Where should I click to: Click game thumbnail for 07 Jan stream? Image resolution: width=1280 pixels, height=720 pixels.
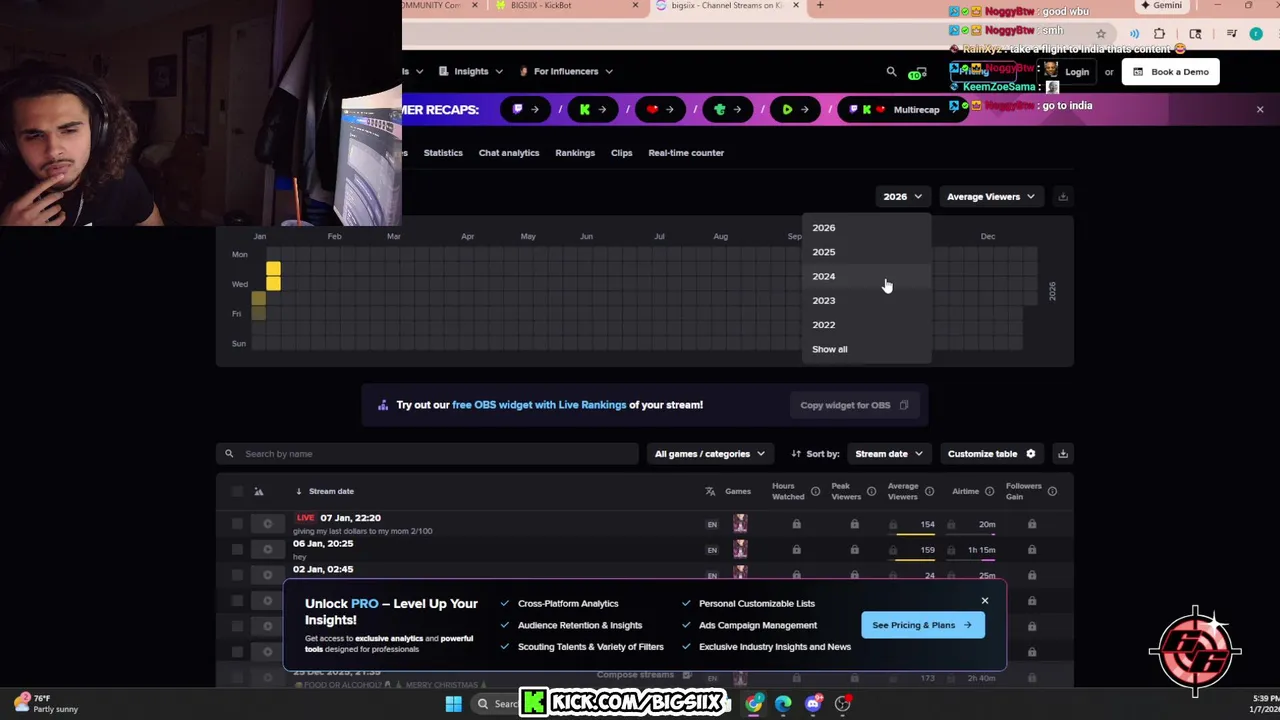click(x=740, y=524)
